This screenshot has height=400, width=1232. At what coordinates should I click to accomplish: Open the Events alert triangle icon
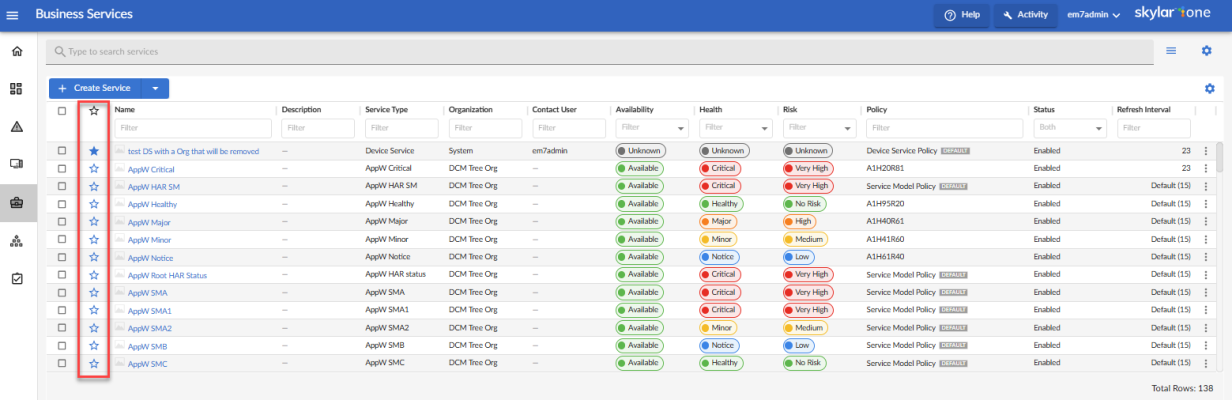(16, 127)
